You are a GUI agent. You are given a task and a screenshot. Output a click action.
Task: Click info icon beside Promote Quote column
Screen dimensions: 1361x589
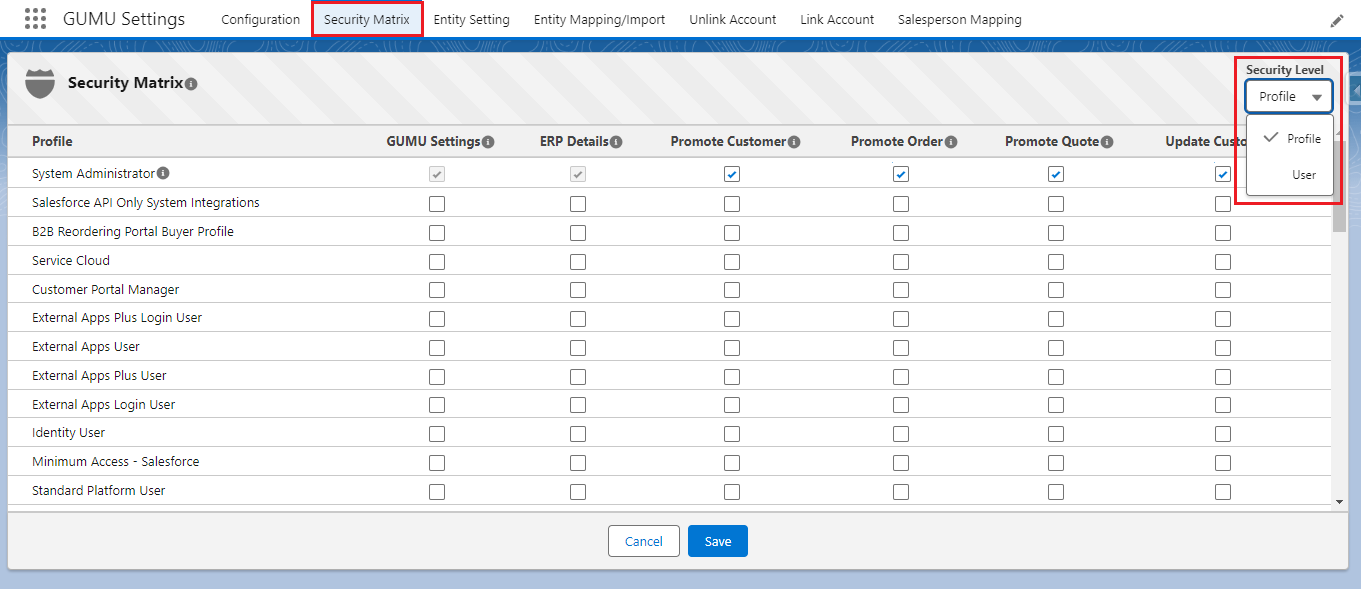pyautogui.click(x=1107, y=142)
